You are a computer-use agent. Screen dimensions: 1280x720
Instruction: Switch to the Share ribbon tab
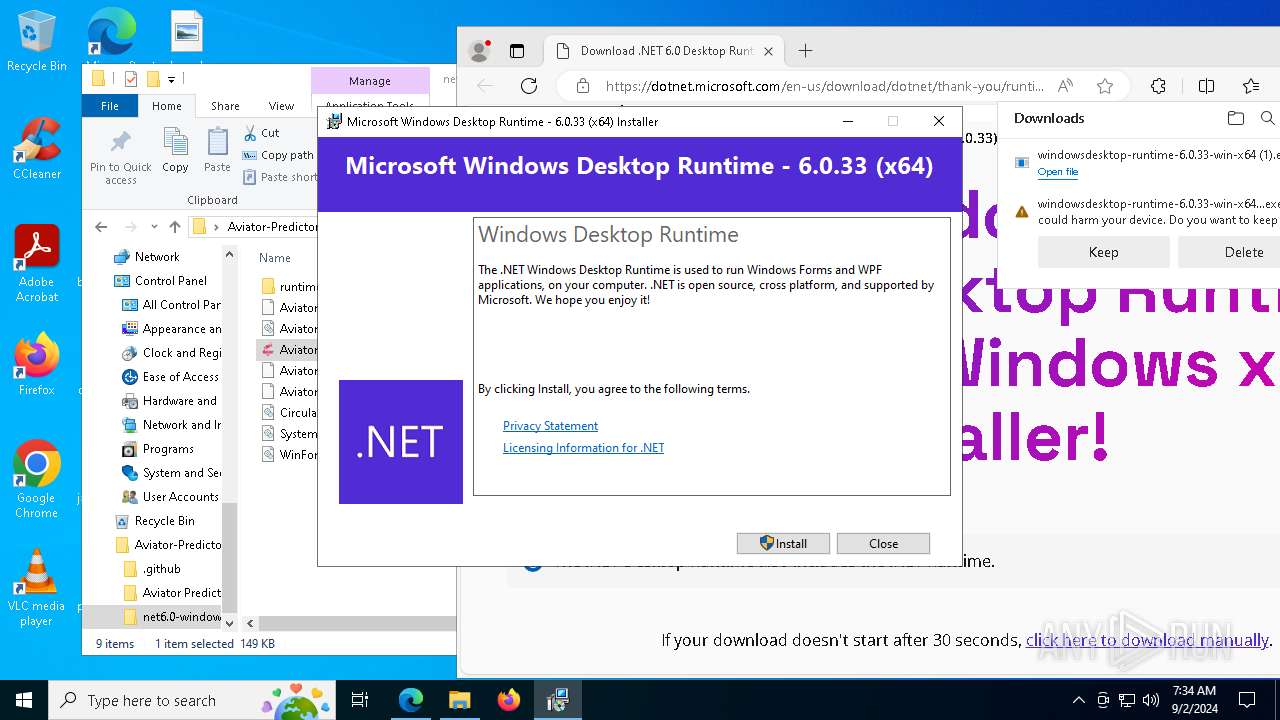pyautogui.click(x=225, y=106)
